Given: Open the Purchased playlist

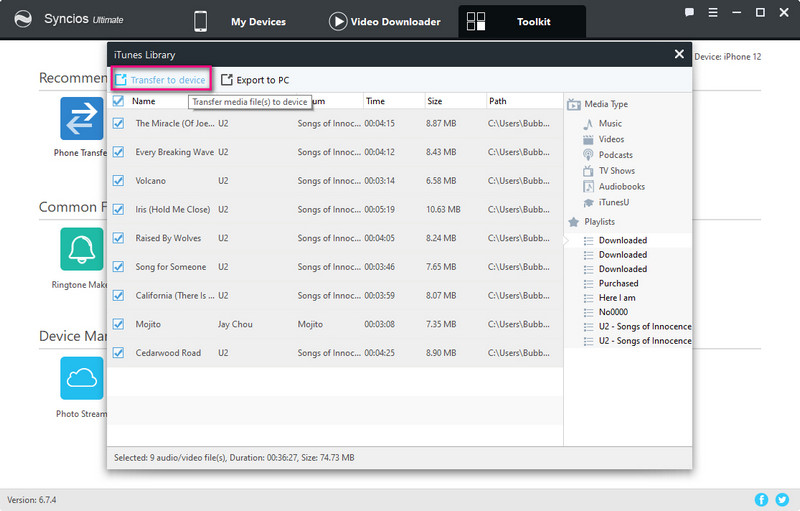Looking at the screenshot, I should 618,284.
